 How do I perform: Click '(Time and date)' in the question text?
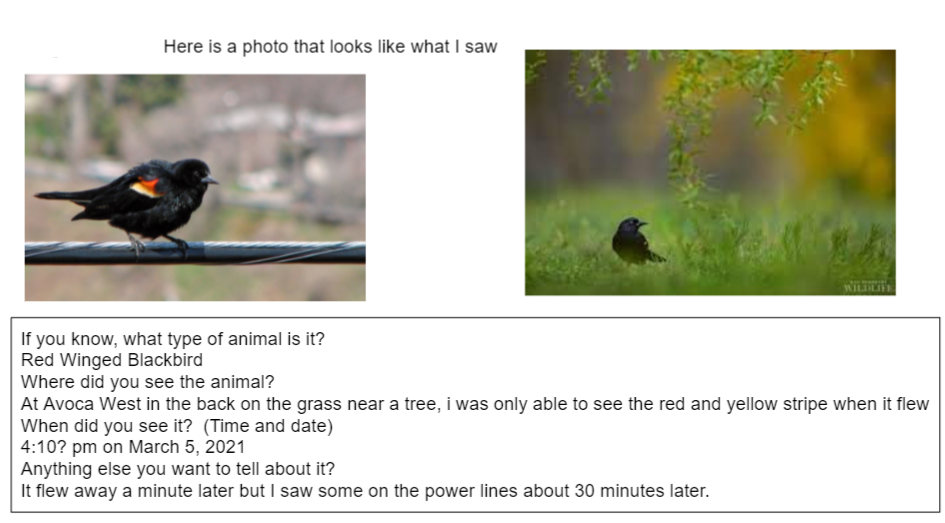[x=268, y=425]
